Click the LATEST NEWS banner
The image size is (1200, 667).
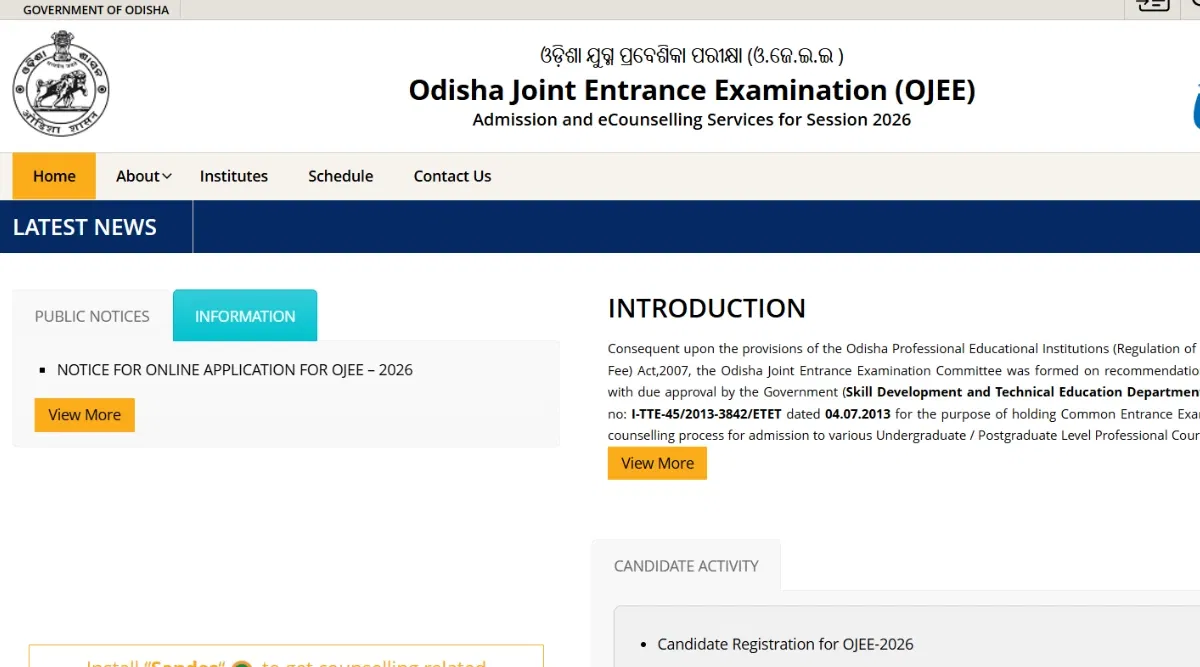coord(84,227)
